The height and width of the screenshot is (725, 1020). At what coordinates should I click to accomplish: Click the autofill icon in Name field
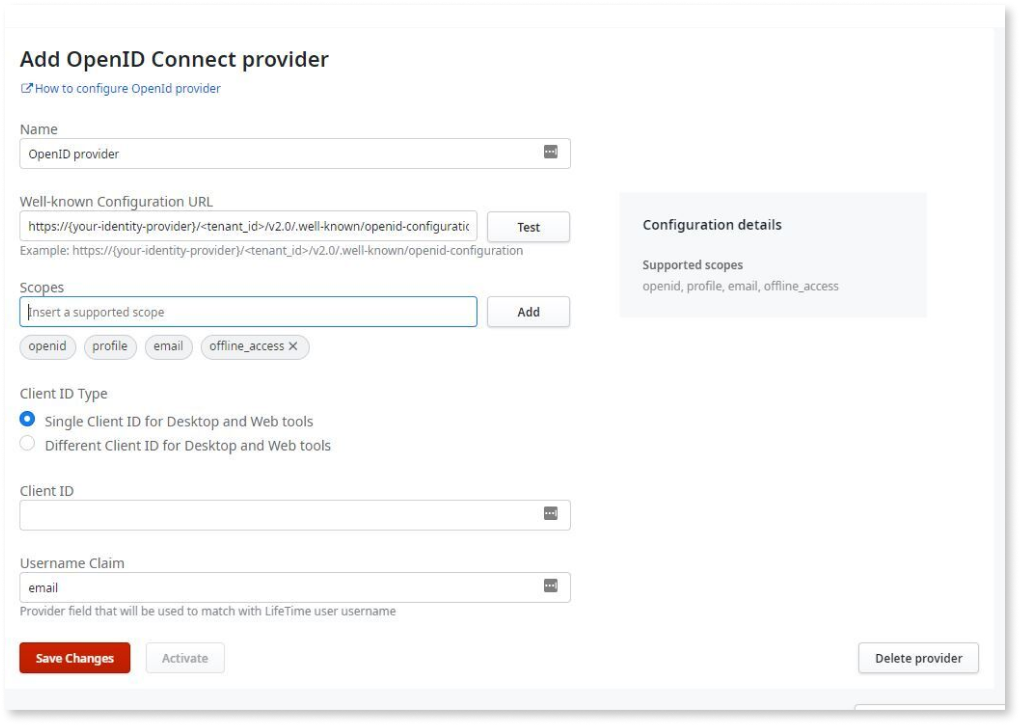(x=550, y=152)
